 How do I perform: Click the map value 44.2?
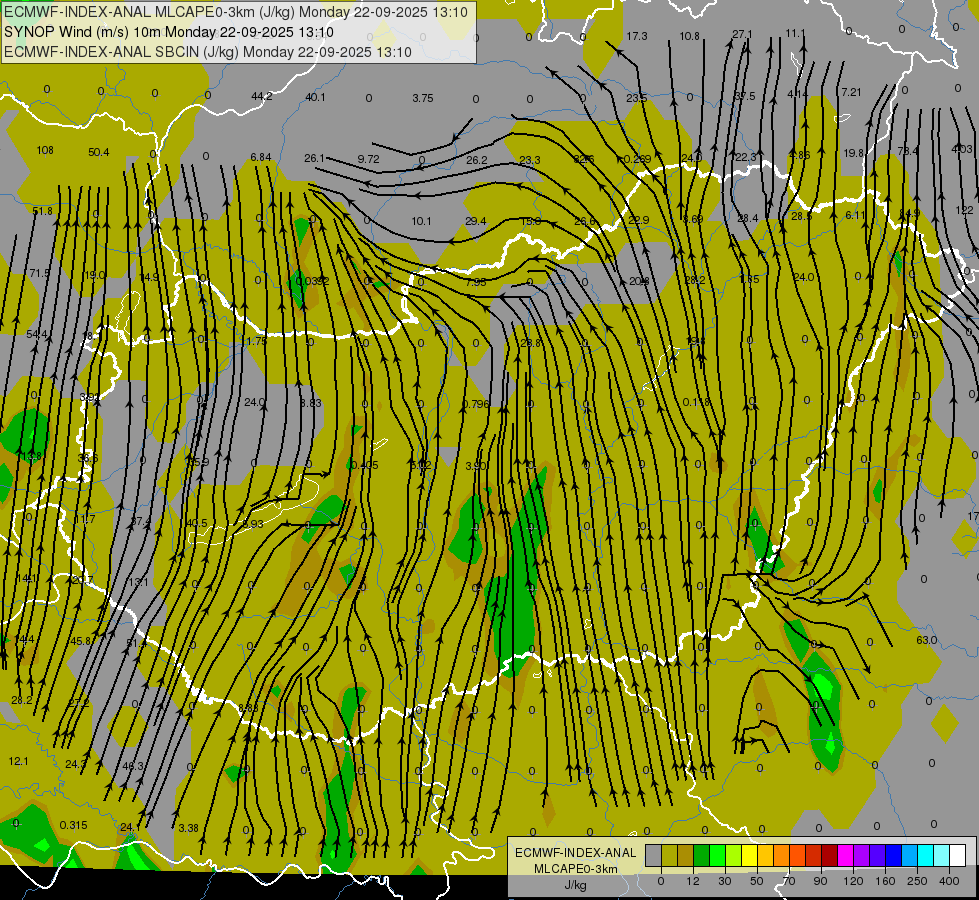pyautogui.click(x=262, y=96)
